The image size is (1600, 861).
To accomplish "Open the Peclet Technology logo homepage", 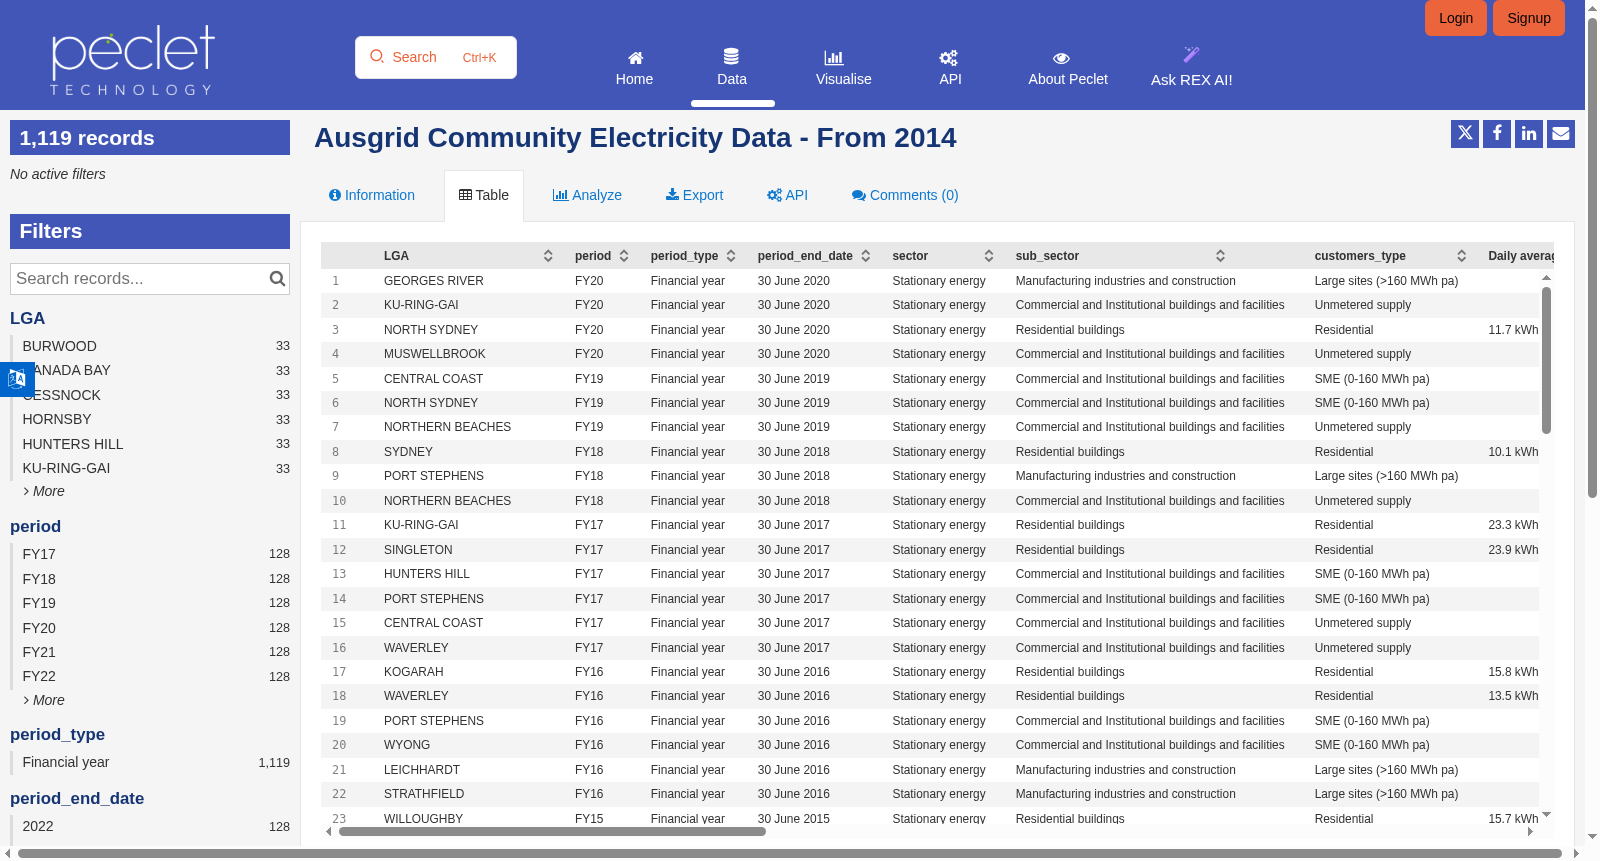I will pyautogui.click(x=133, y=60).
